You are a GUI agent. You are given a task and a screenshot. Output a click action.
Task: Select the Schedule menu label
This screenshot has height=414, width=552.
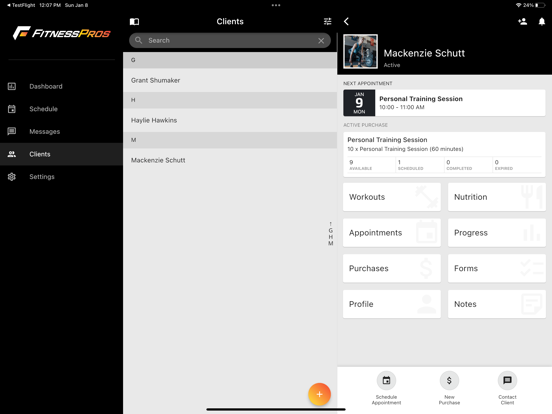43,109
